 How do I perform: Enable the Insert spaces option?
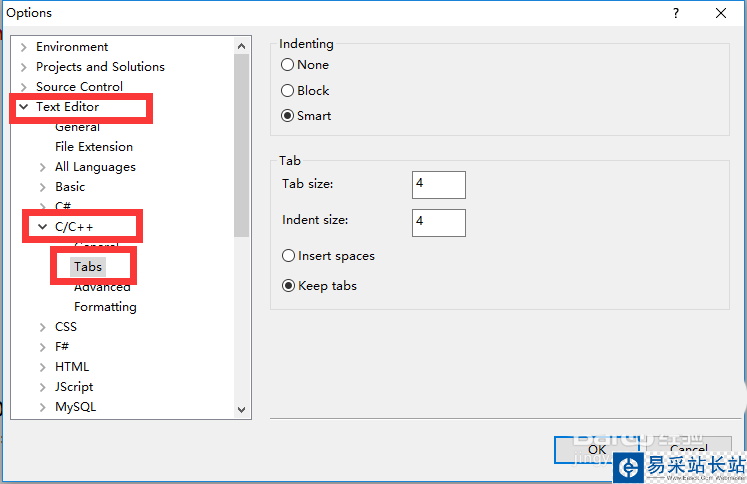click(289, 256)
